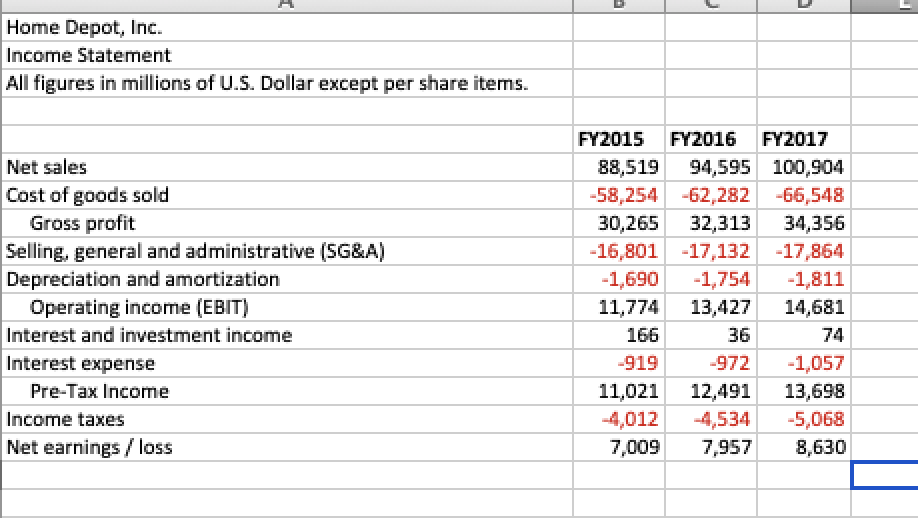Select depreciation value -1,811
This screenshot has height=518, width=918.
click(x=803, y=279)
